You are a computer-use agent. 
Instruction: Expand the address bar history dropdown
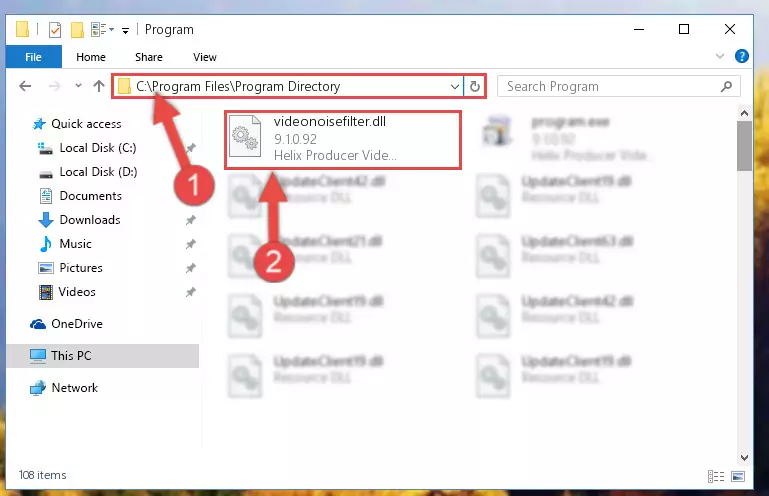(x=455, y=87)
